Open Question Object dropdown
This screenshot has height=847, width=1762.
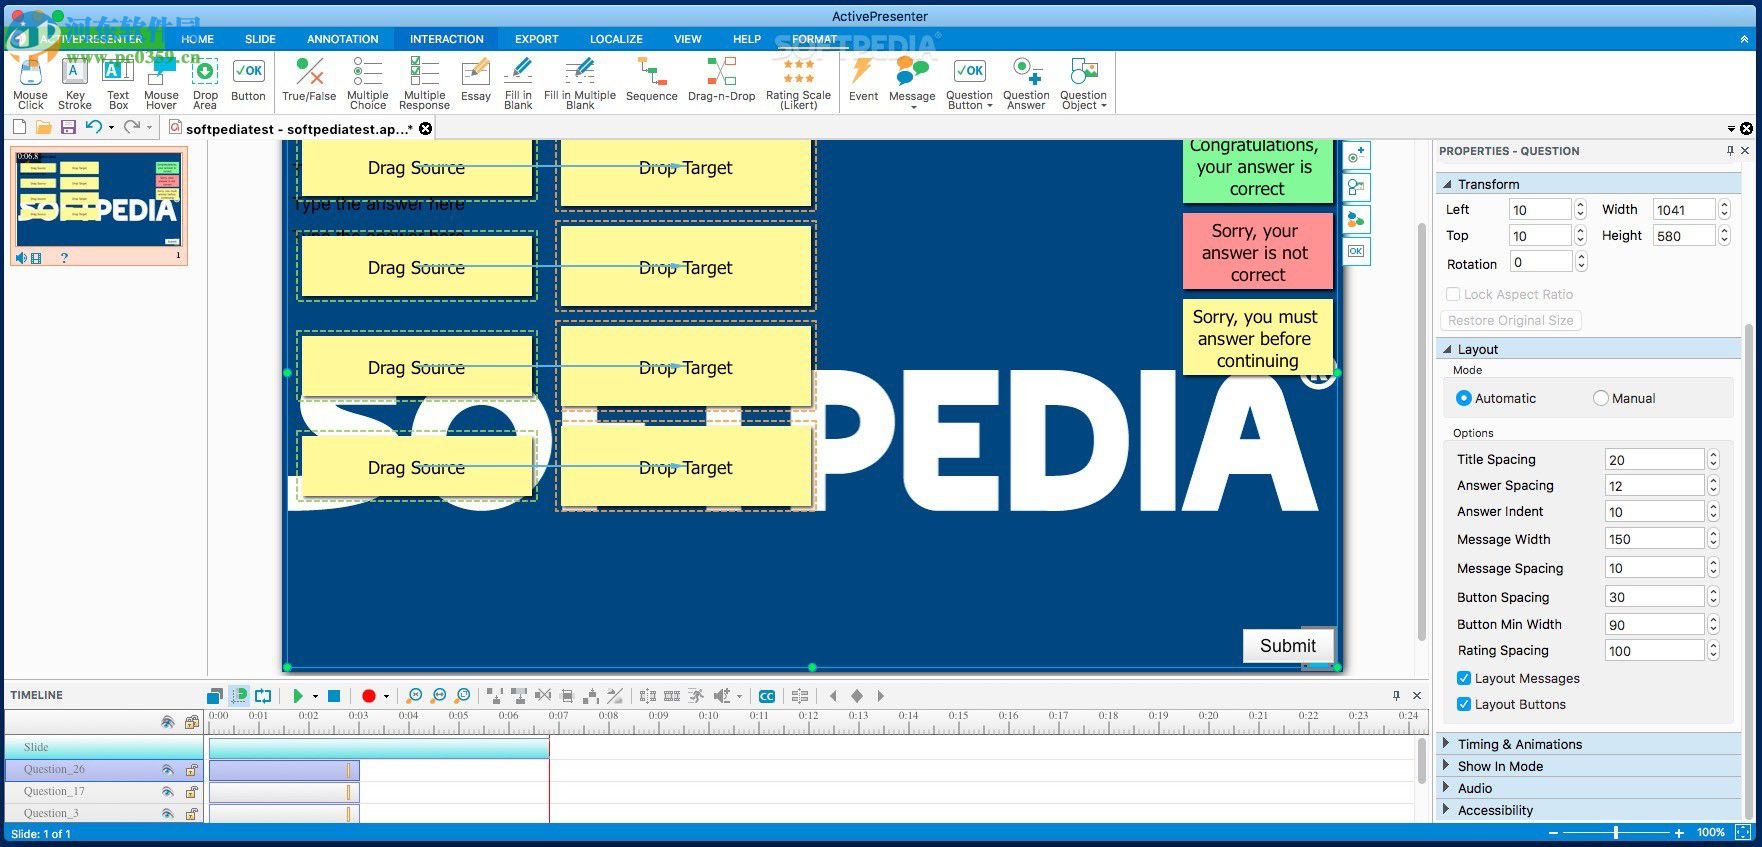point(1083,83)
